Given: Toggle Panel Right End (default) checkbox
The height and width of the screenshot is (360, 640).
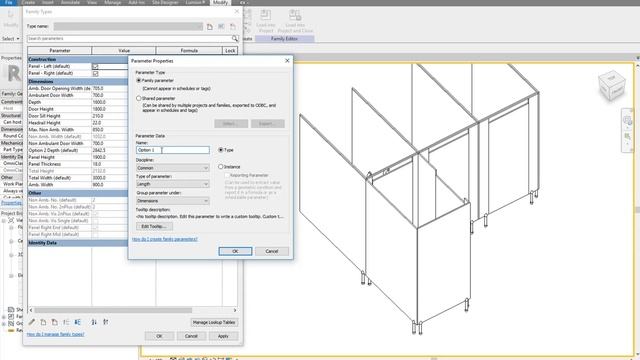Looking at the screenshot, I should 96,228.
